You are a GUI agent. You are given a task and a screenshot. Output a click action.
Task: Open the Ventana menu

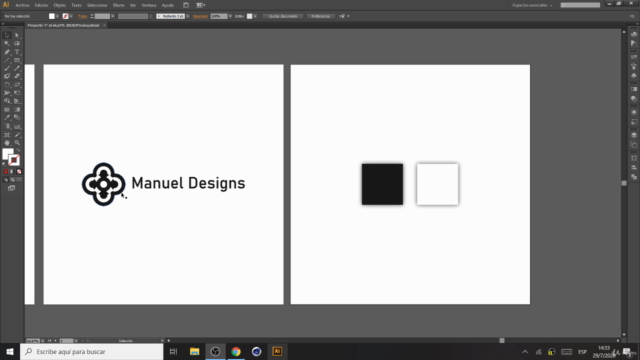click(149, 5)
